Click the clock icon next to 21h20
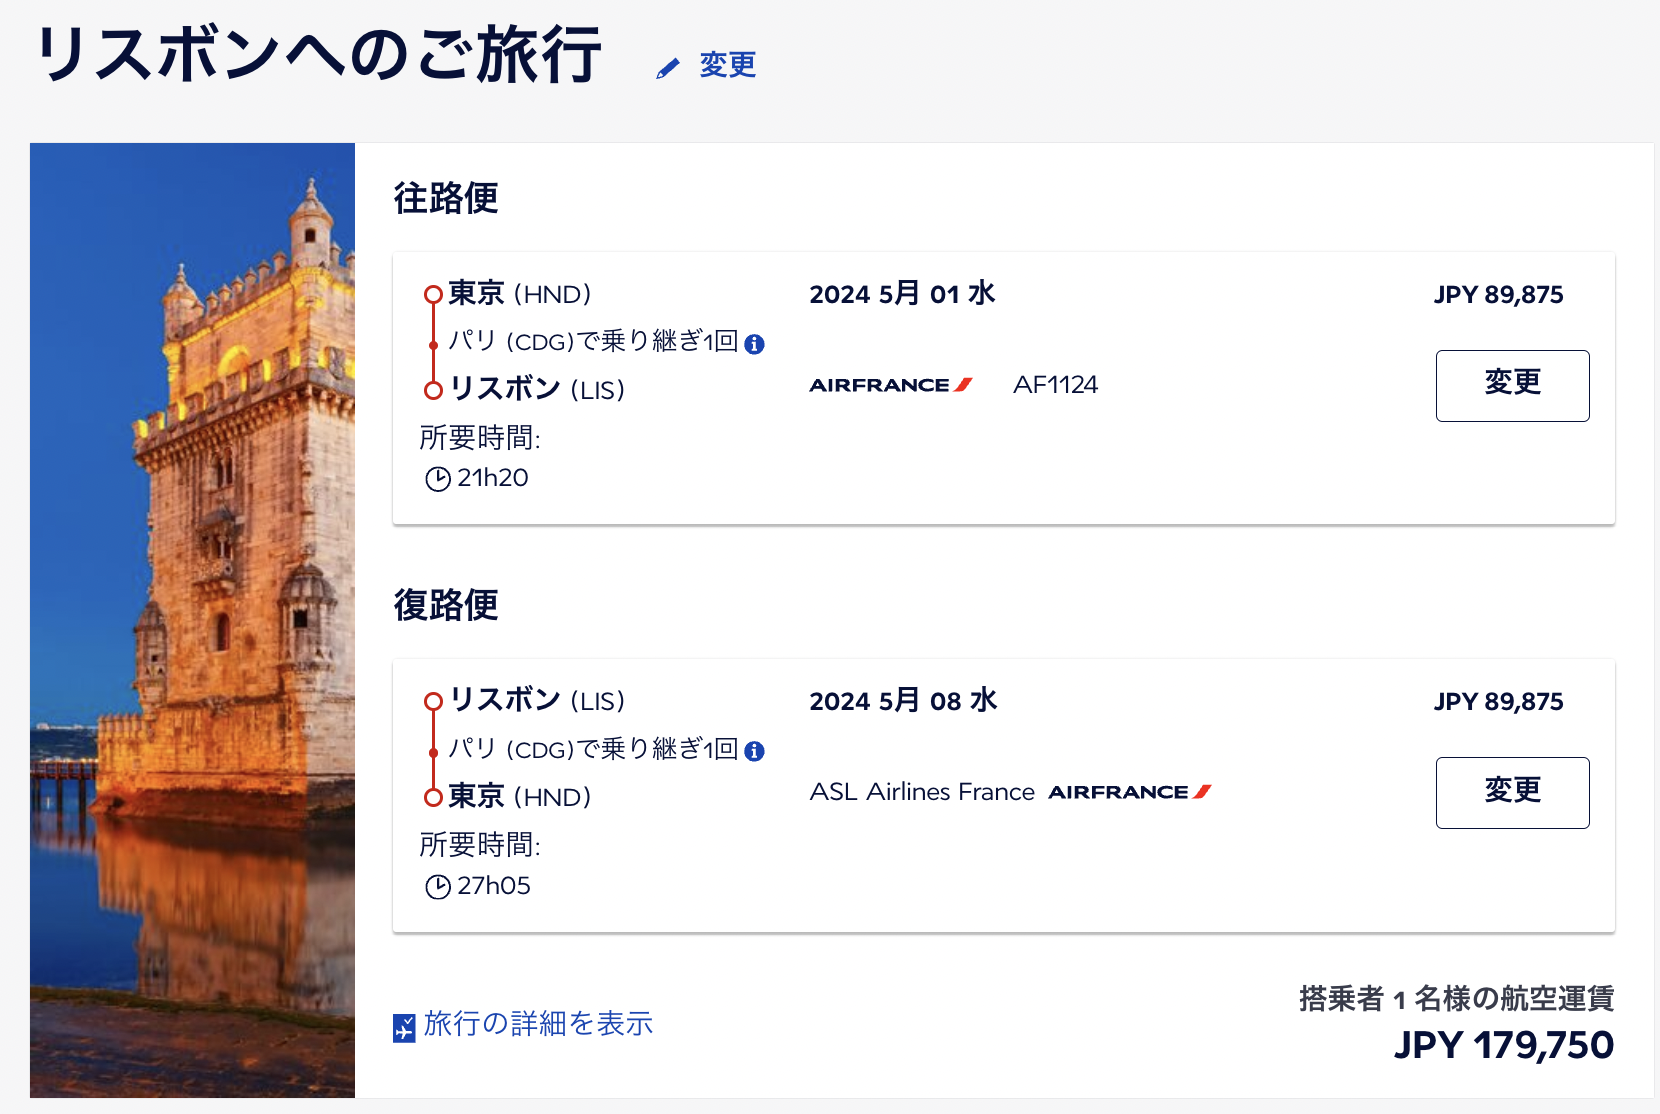Screen dimensions: 1660x1114 click(x=438, y=479)
